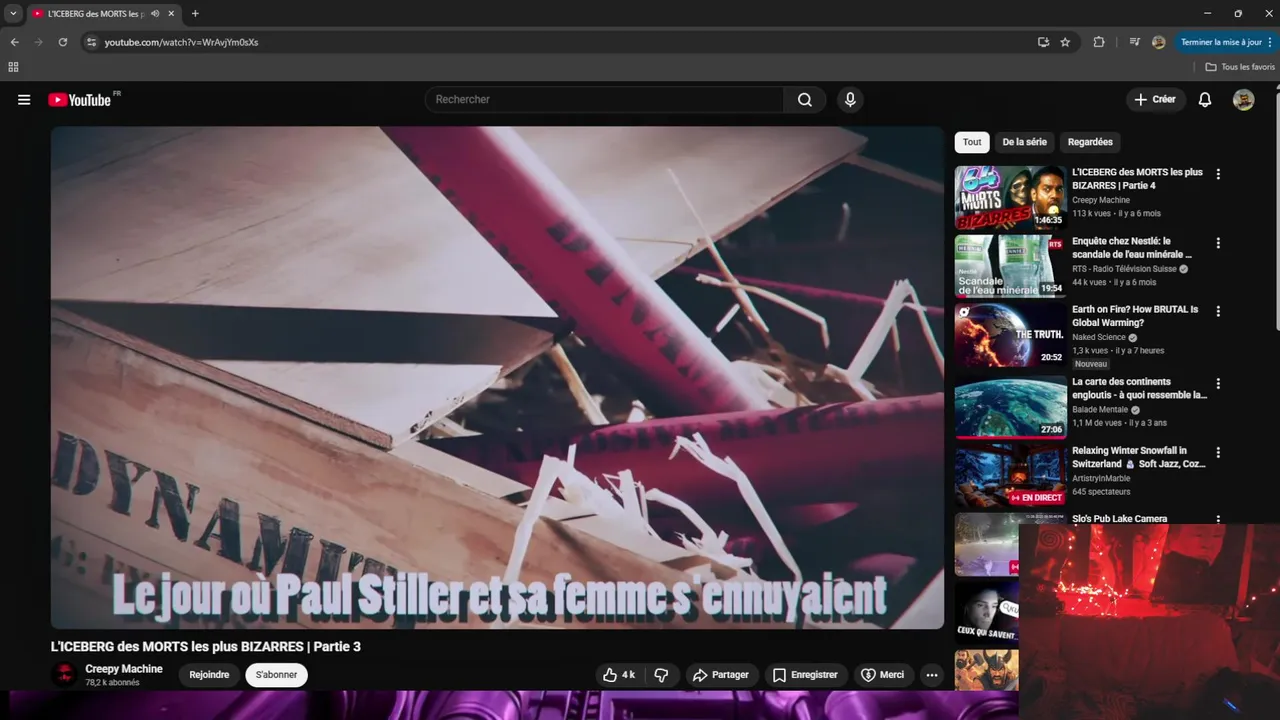The height and width of the screenshot is (720, 1280).
Task: Select the 'De la série' filter chip
Action: [1024, 142]
